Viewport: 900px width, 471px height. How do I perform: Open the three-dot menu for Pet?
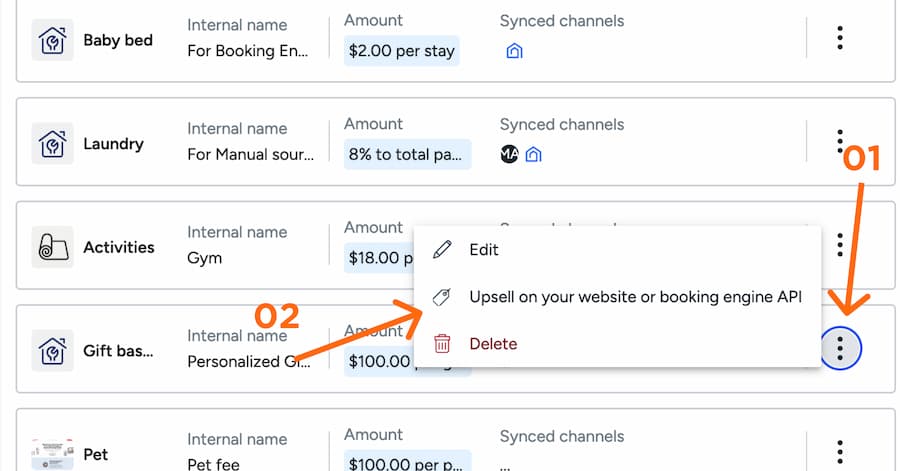pos(840,452)
